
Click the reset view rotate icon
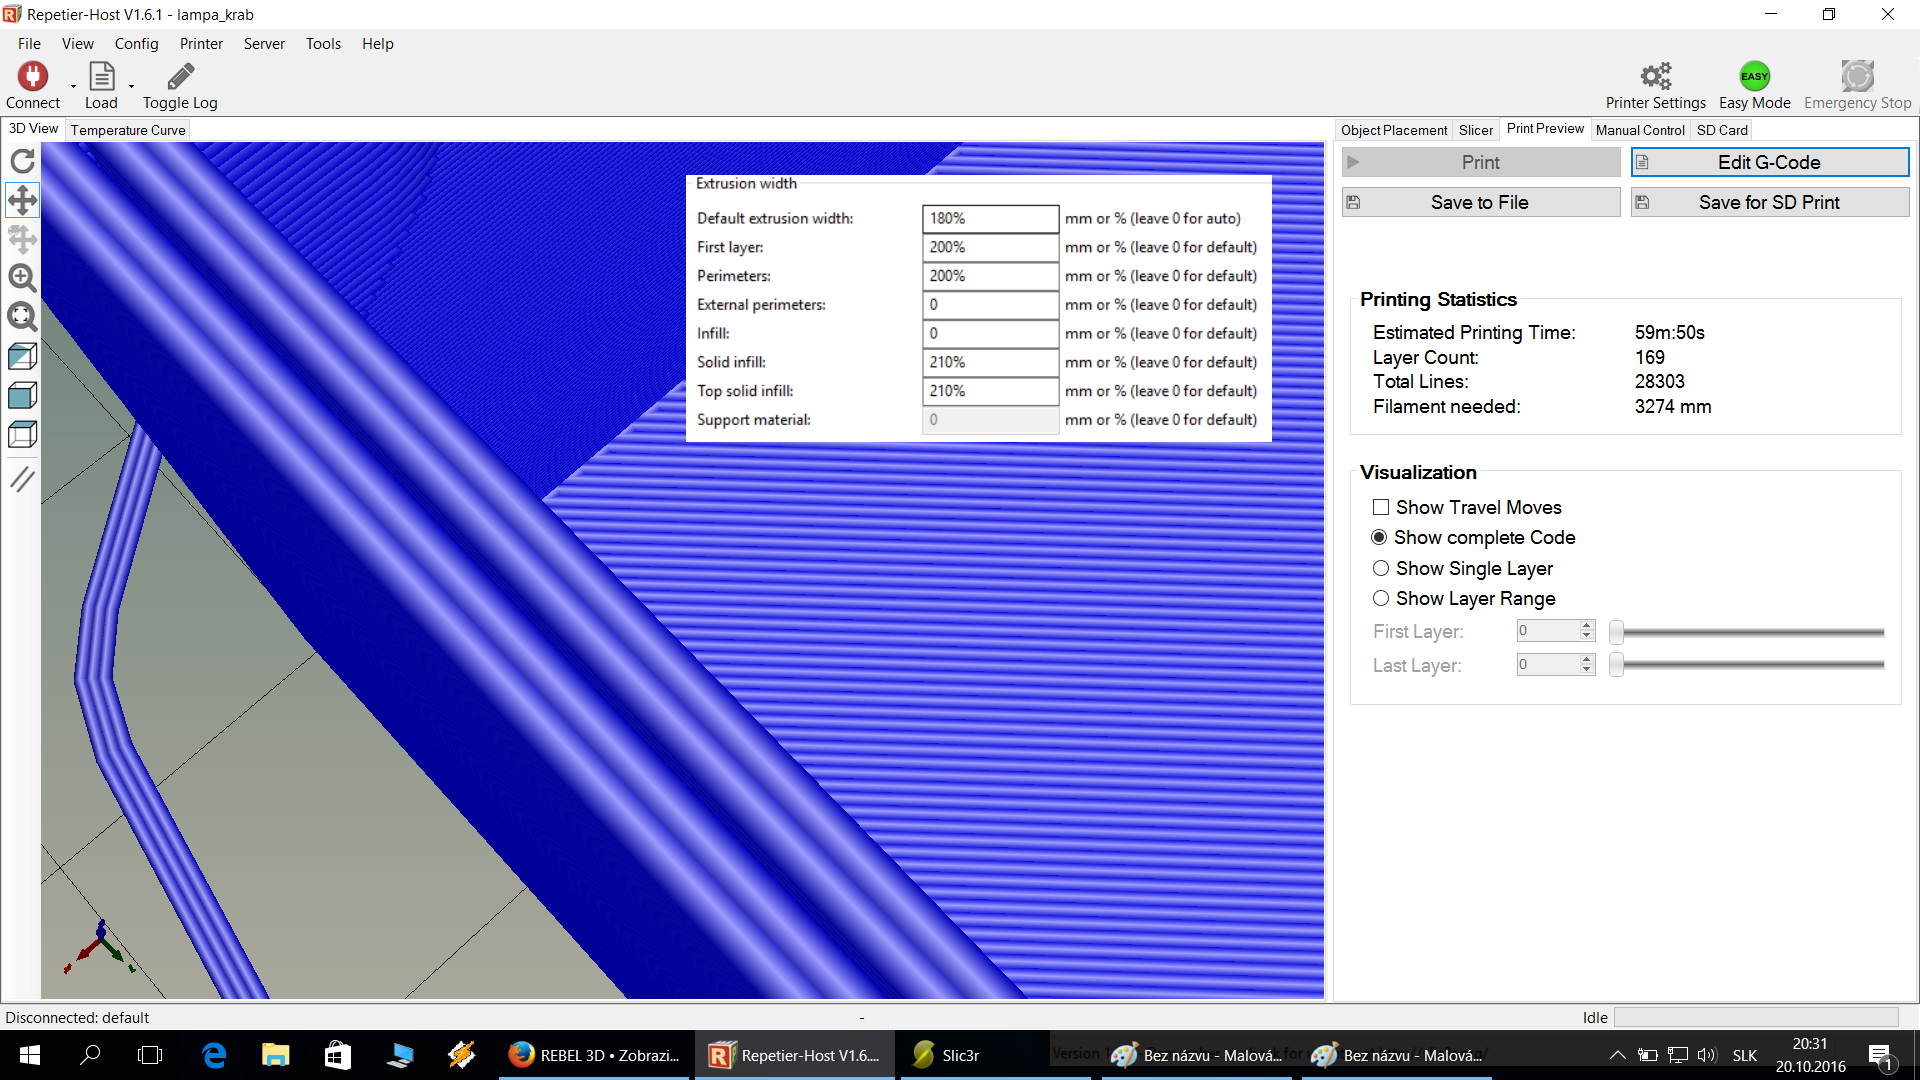[22, 161]
